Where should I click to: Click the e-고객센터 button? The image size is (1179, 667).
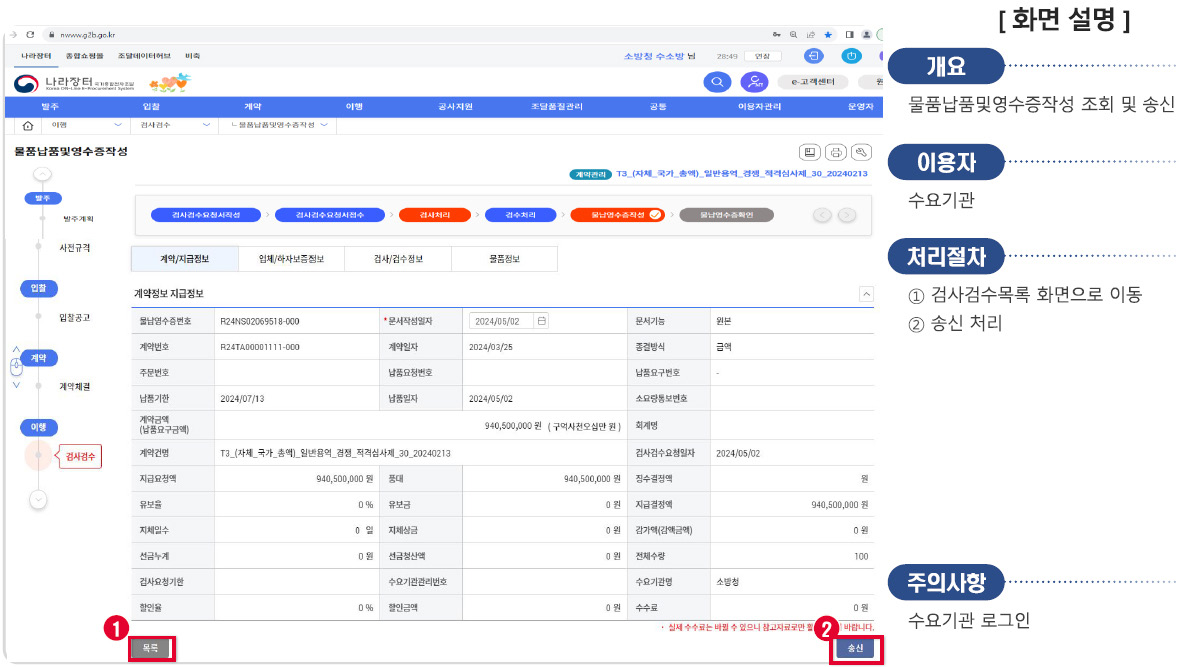(813, 82)
